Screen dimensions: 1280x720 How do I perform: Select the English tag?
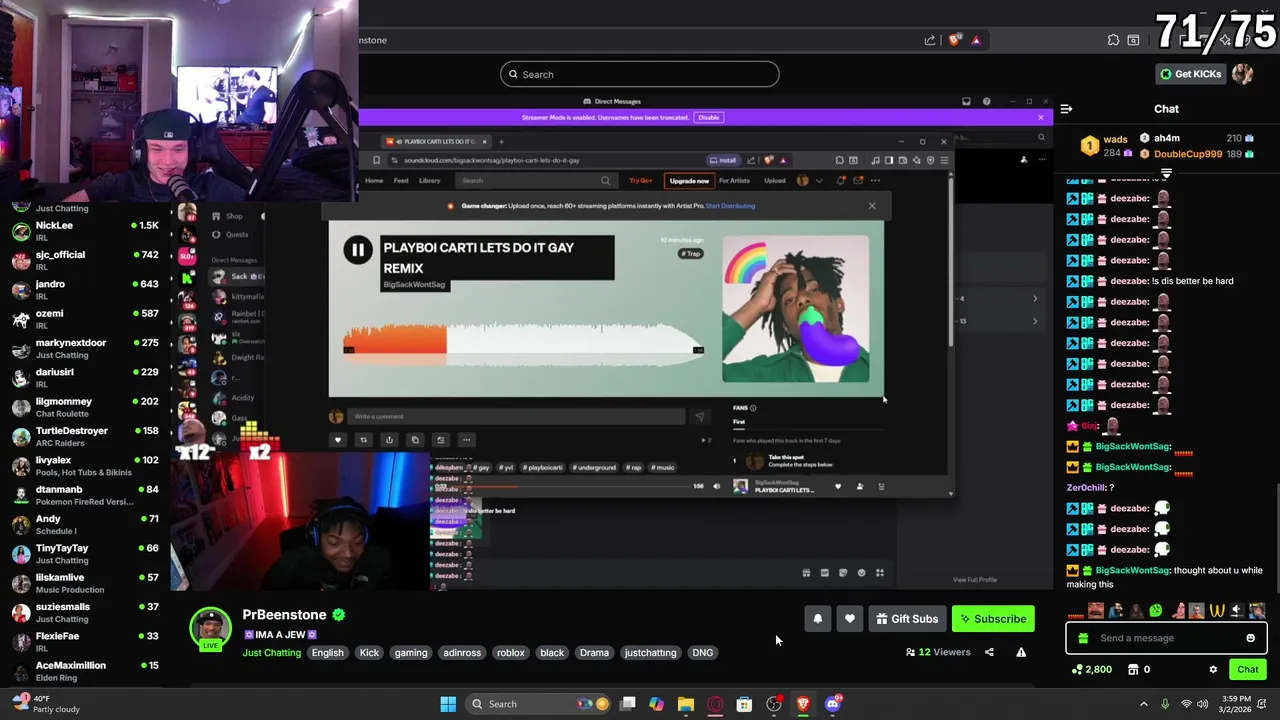click(327, 653)
